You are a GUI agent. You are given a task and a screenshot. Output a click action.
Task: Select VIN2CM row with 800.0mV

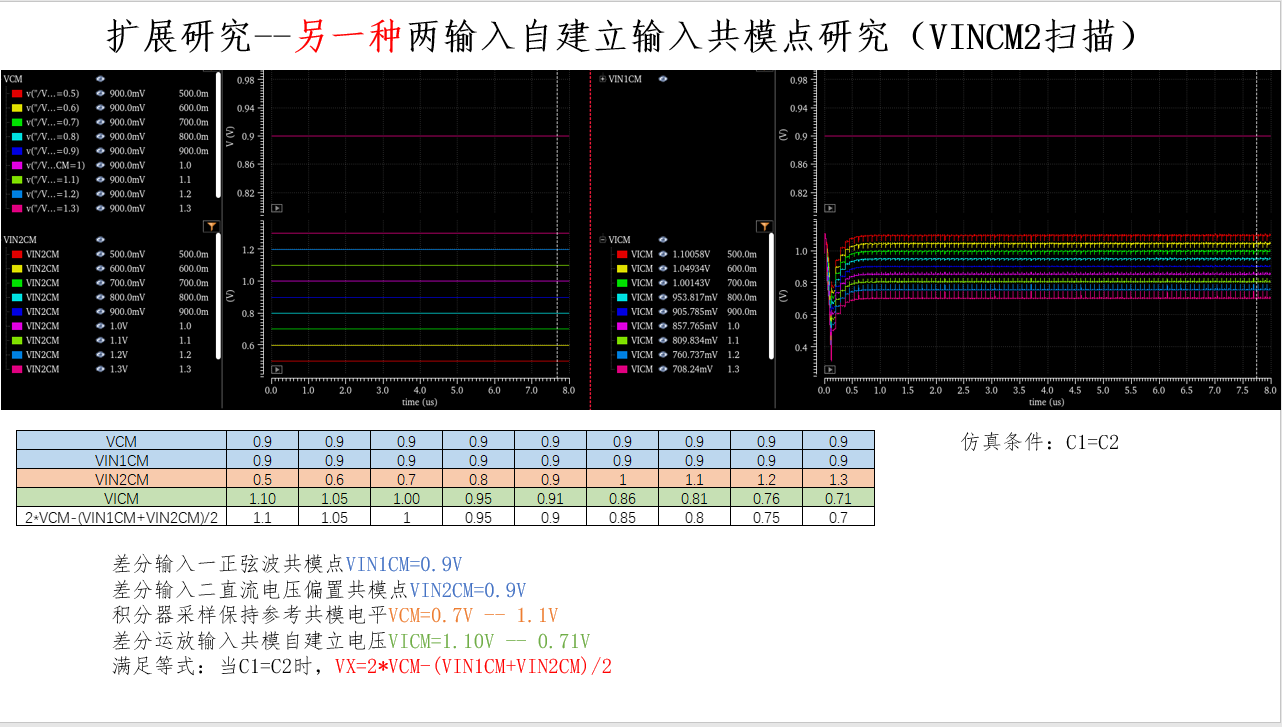pyautogui.click(x=110, y=297)
